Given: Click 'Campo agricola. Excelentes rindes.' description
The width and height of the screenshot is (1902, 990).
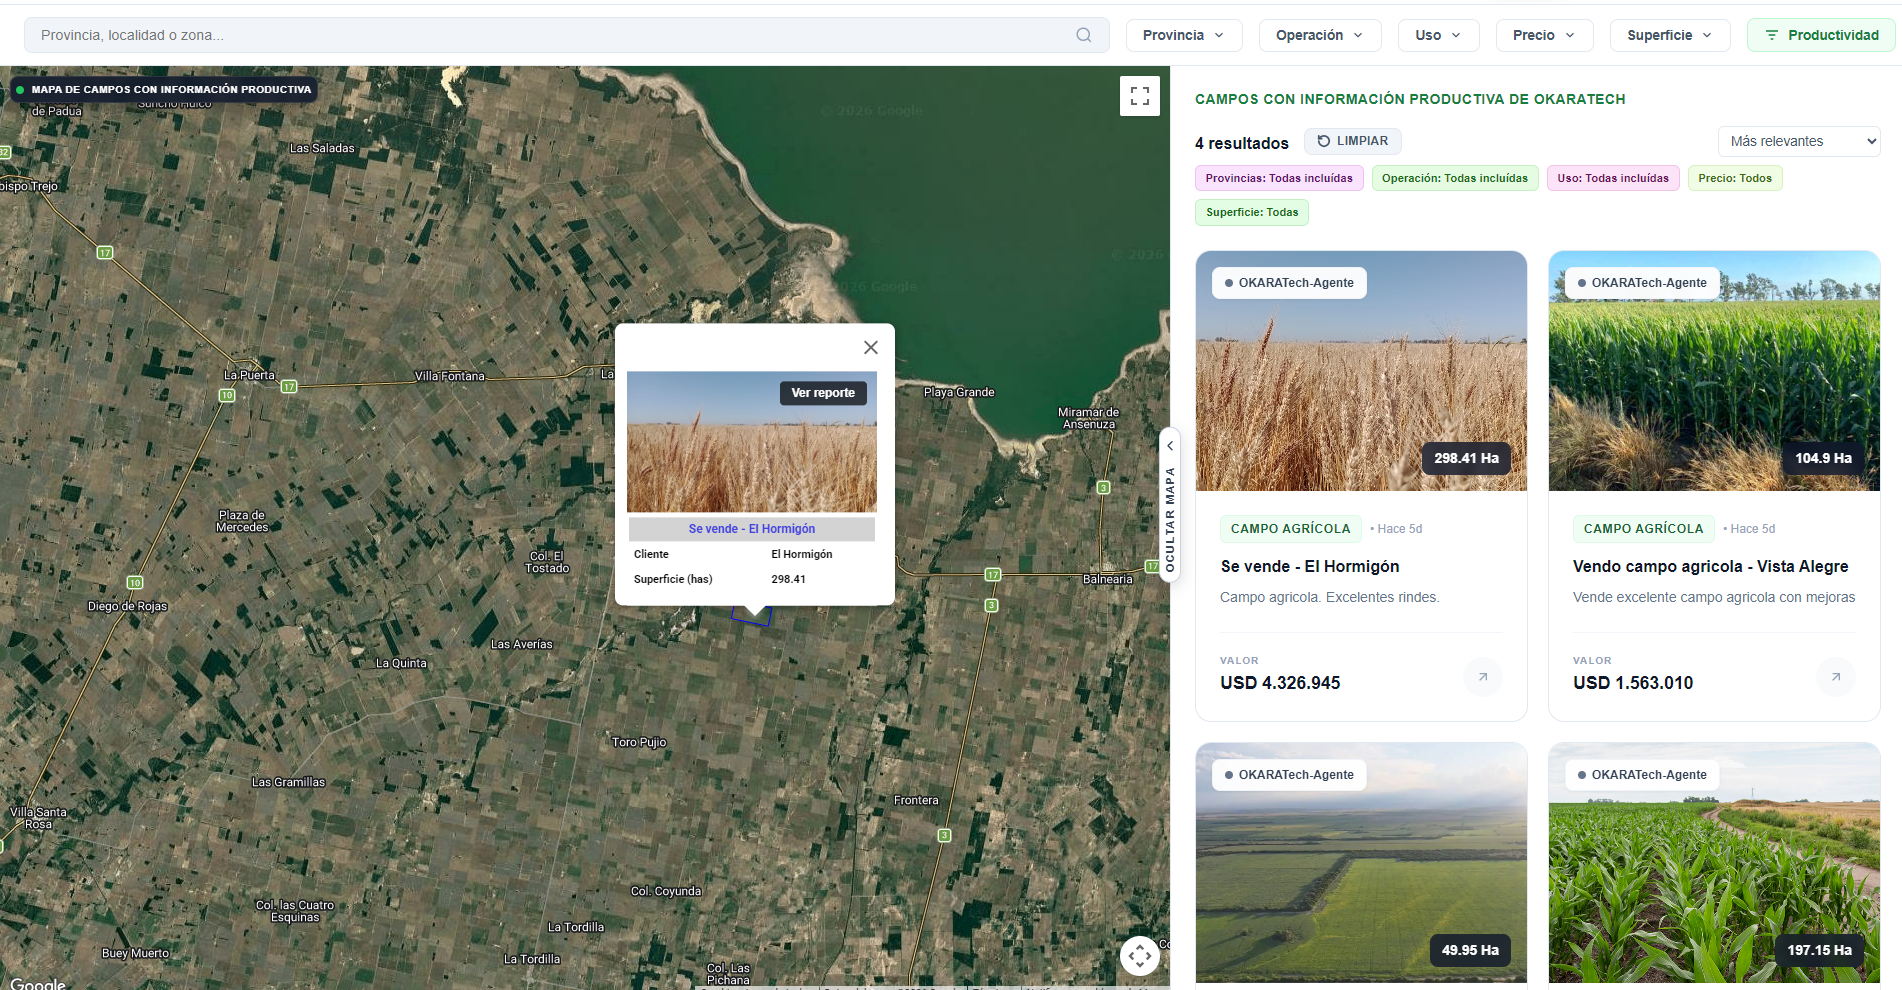Looking at the screenshot, I should click(x=1329, y=597).
